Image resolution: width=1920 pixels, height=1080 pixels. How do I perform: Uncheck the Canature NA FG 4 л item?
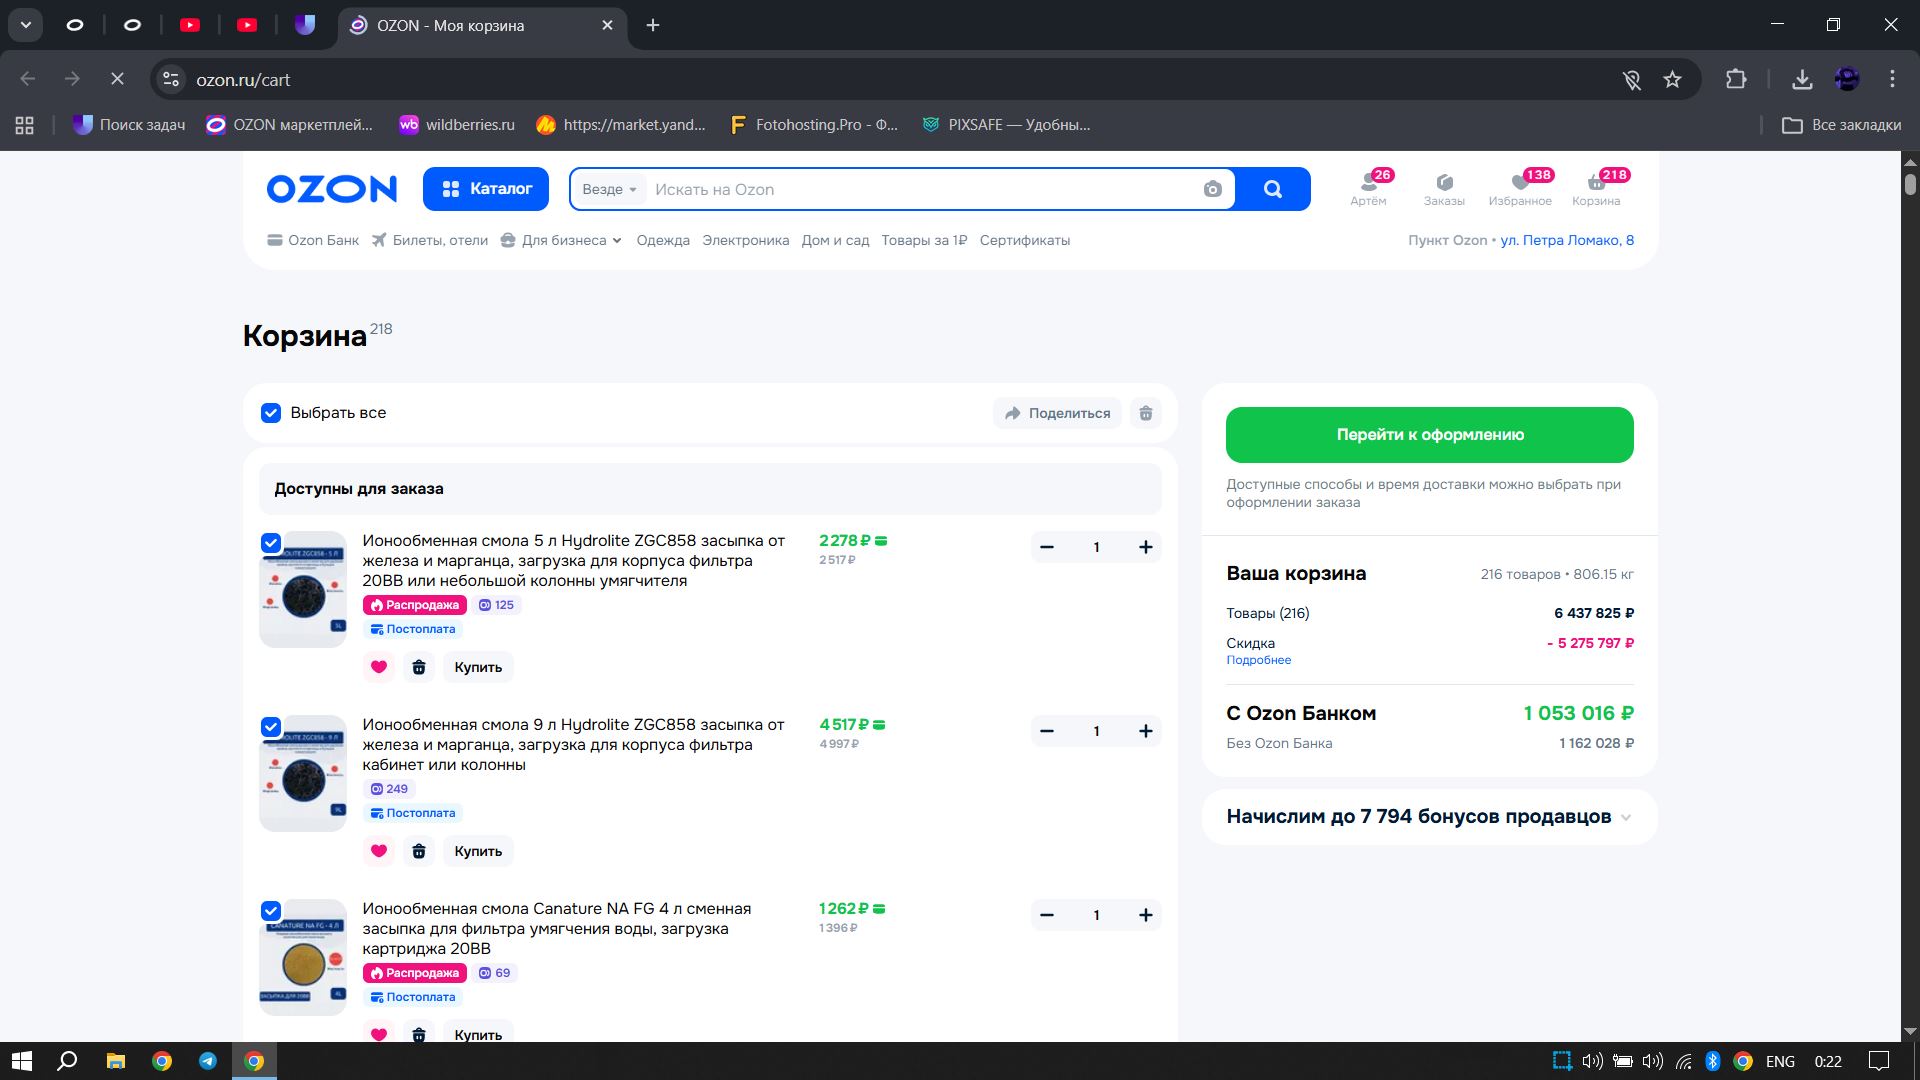click(271, 911)
